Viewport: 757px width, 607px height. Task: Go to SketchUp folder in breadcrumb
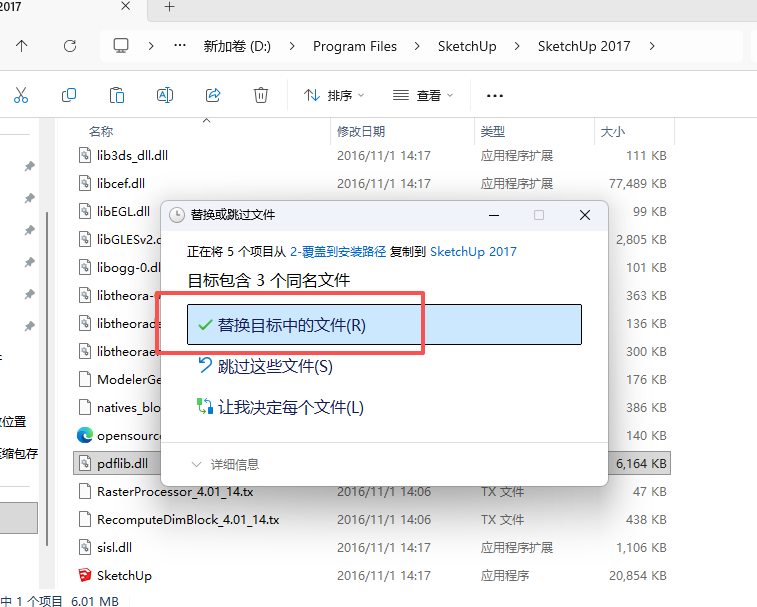[467, 46]
